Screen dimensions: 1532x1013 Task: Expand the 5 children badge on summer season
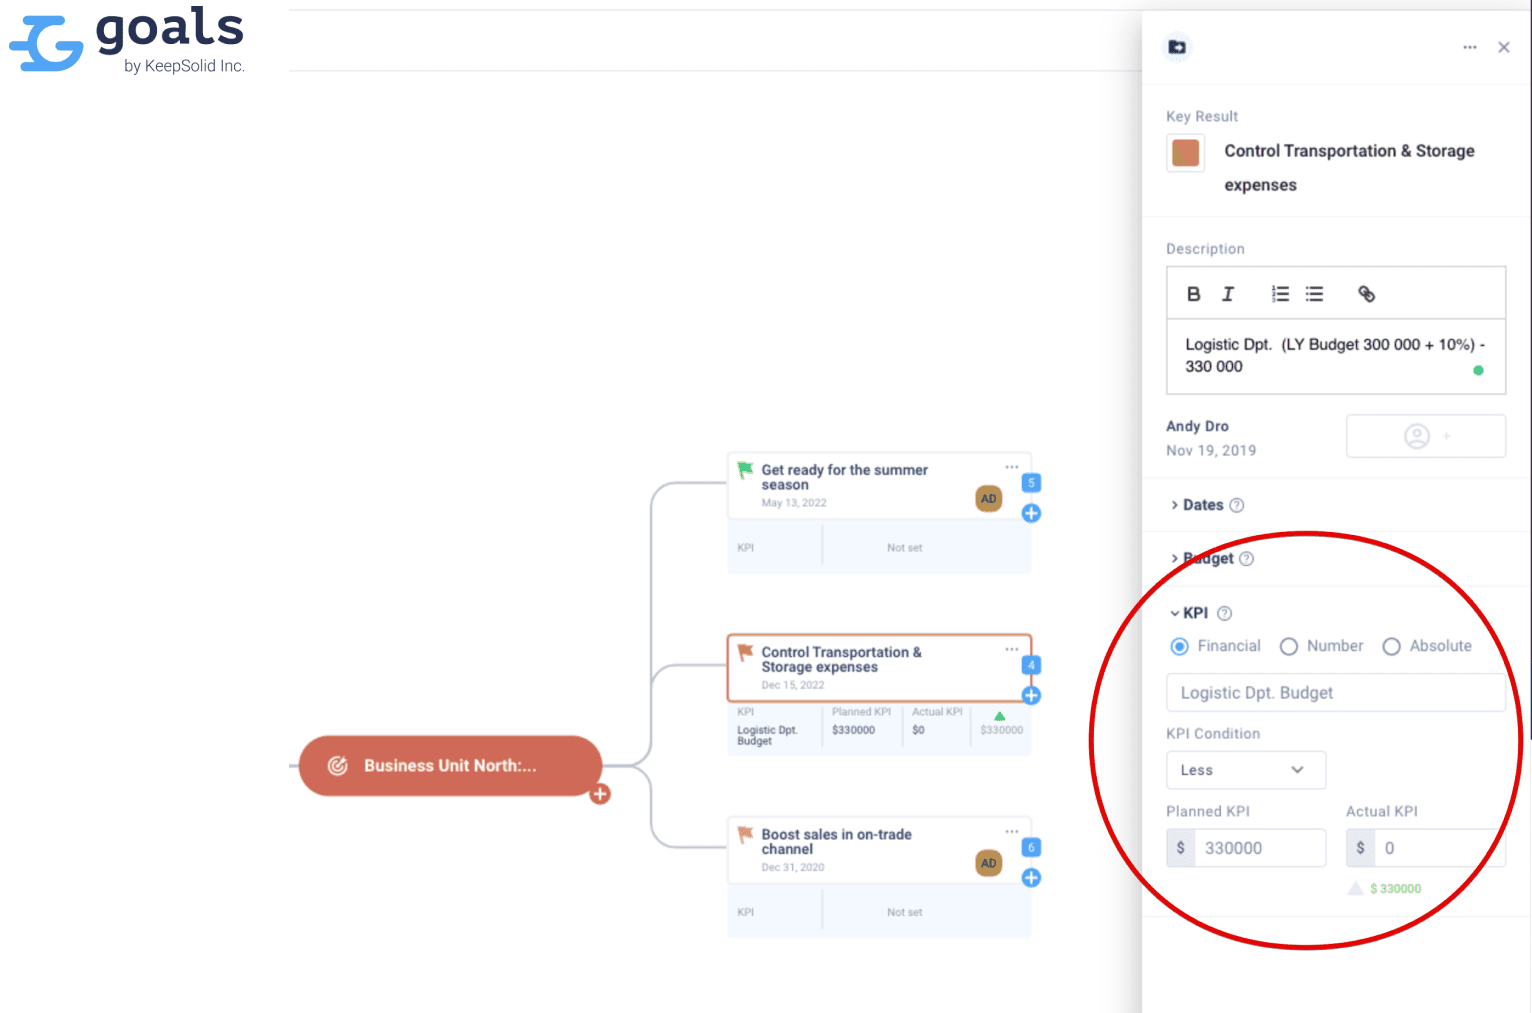tap(1031, 483)
